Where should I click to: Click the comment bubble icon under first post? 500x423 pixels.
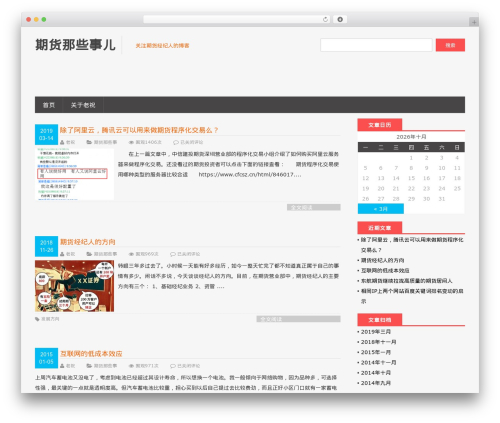coord(176,142)
